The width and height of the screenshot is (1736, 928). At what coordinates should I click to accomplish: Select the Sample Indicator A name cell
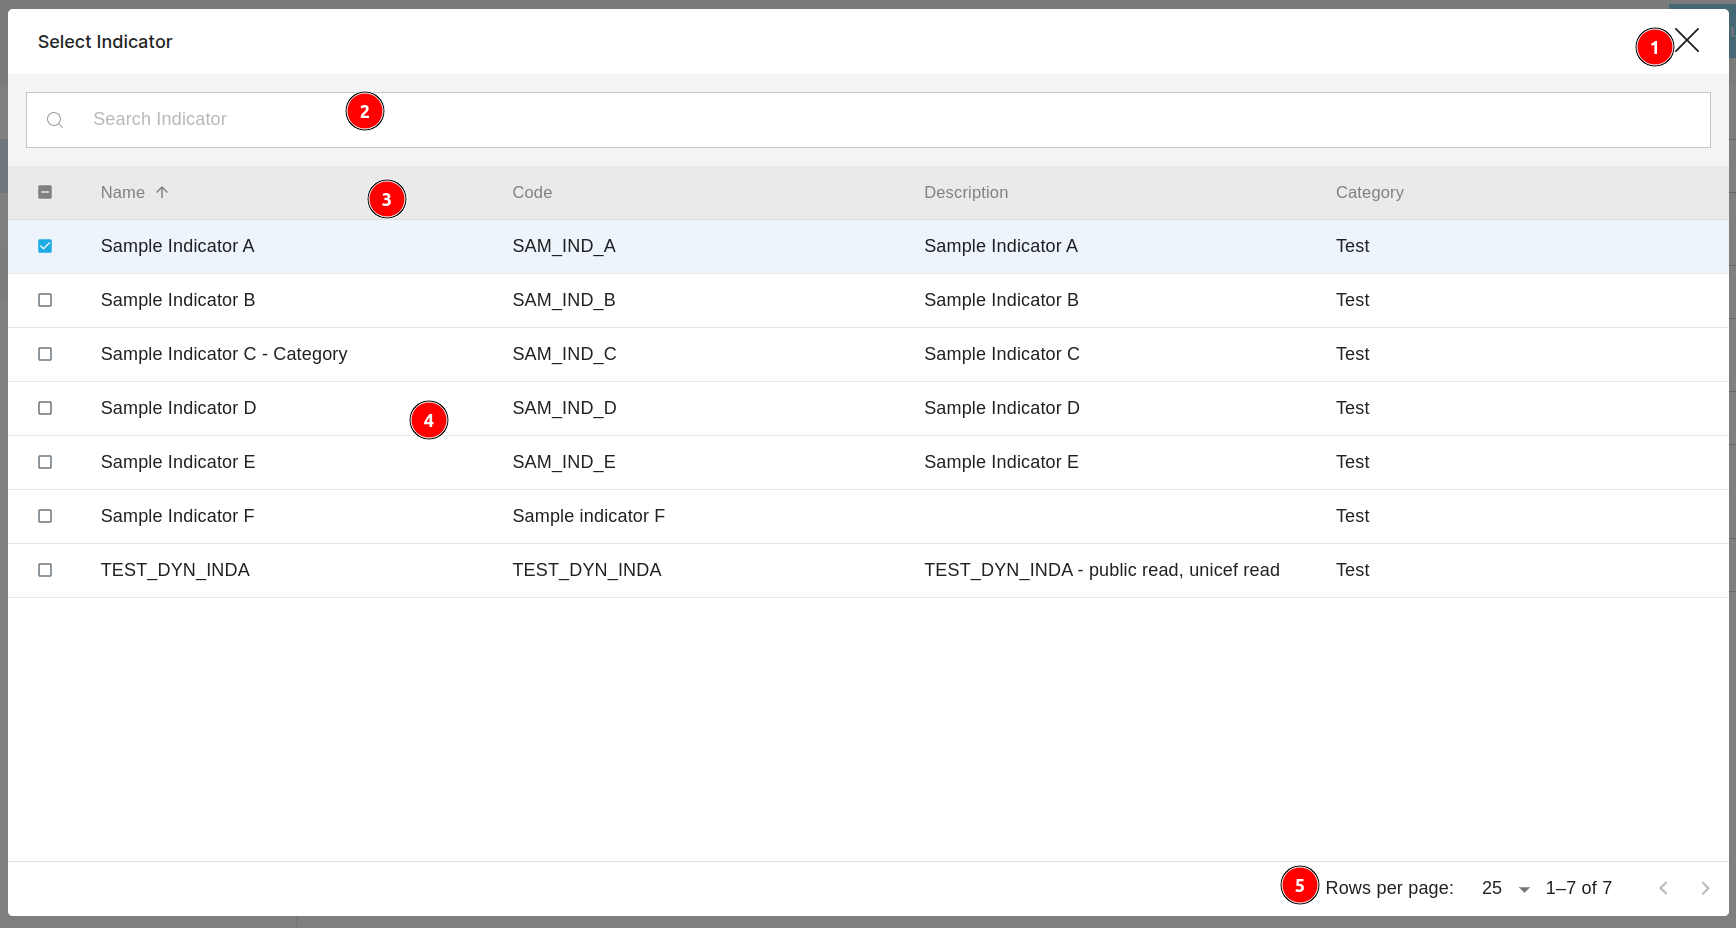pos(177,246)
